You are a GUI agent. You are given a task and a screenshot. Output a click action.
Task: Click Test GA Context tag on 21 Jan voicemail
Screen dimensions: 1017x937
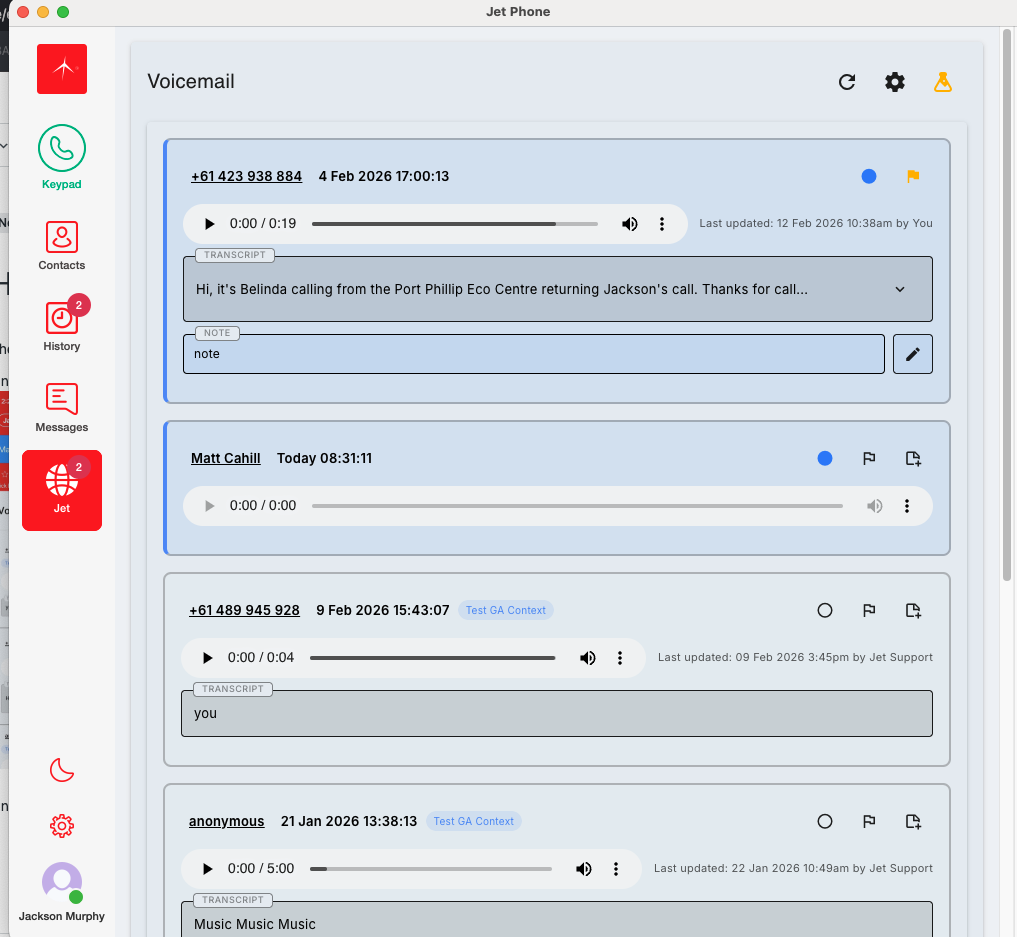473,822
